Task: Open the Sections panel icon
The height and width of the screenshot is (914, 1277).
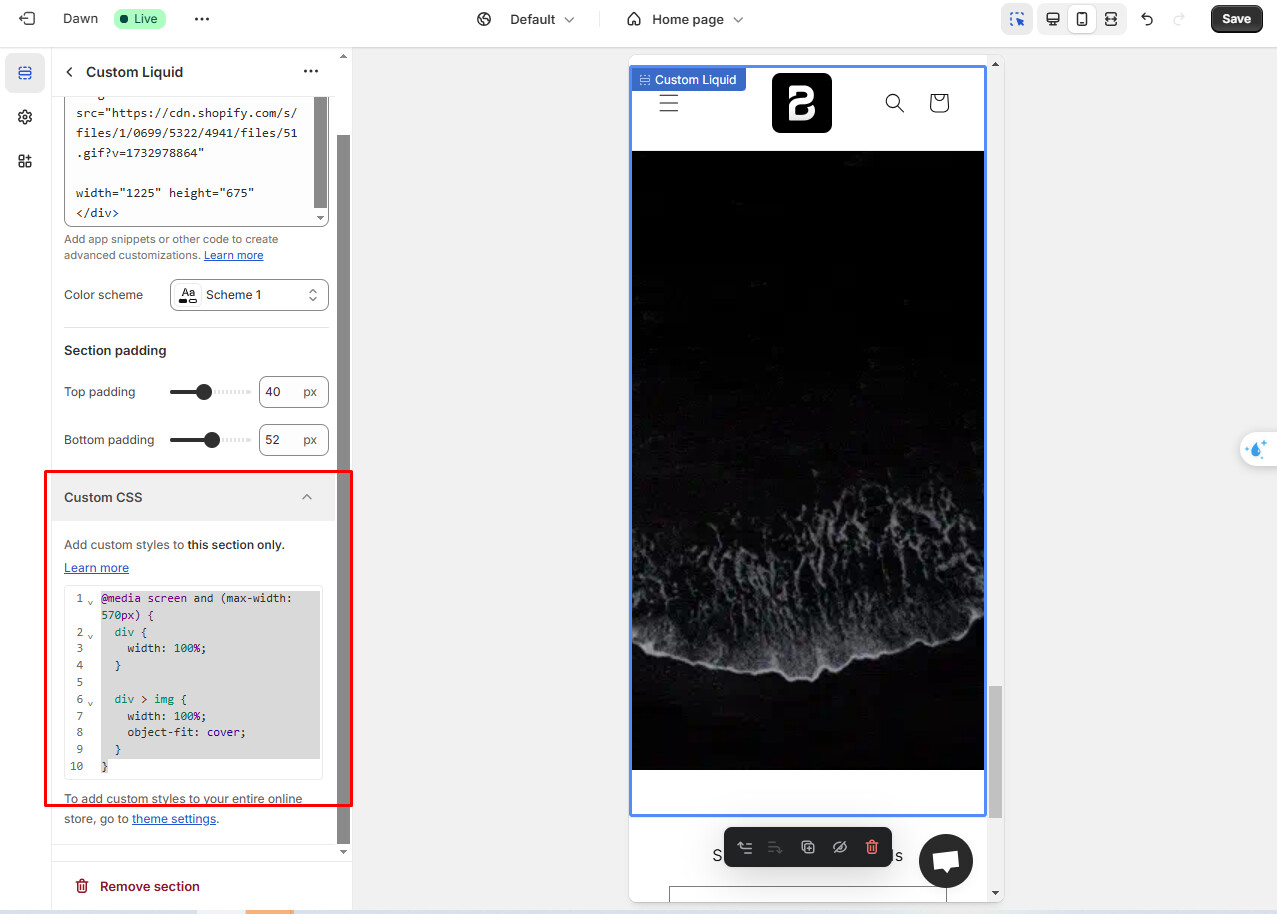Action: pyautogui.click(x=25, y=73)
